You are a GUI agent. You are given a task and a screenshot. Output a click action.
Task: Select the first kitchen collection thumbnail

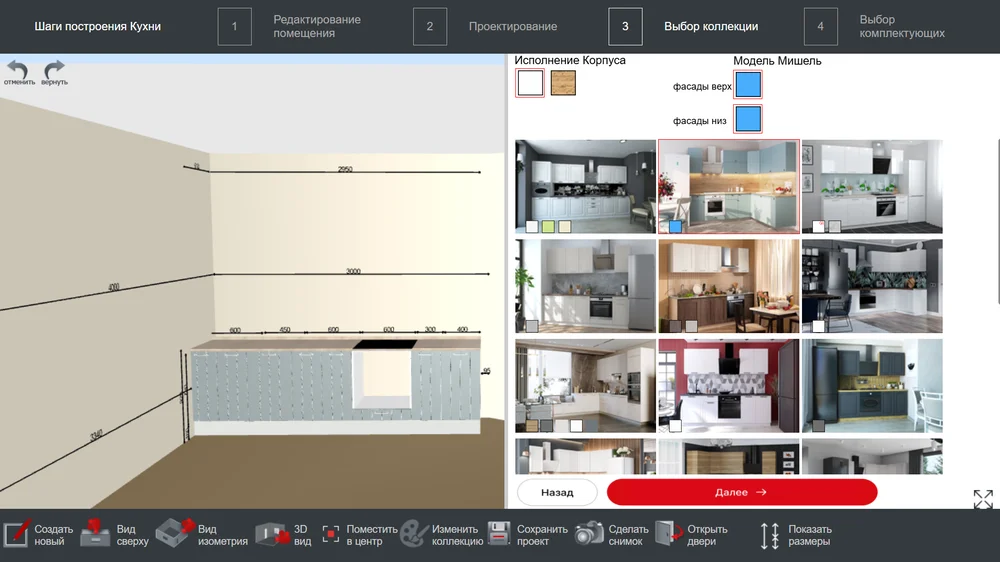(585, 186)
